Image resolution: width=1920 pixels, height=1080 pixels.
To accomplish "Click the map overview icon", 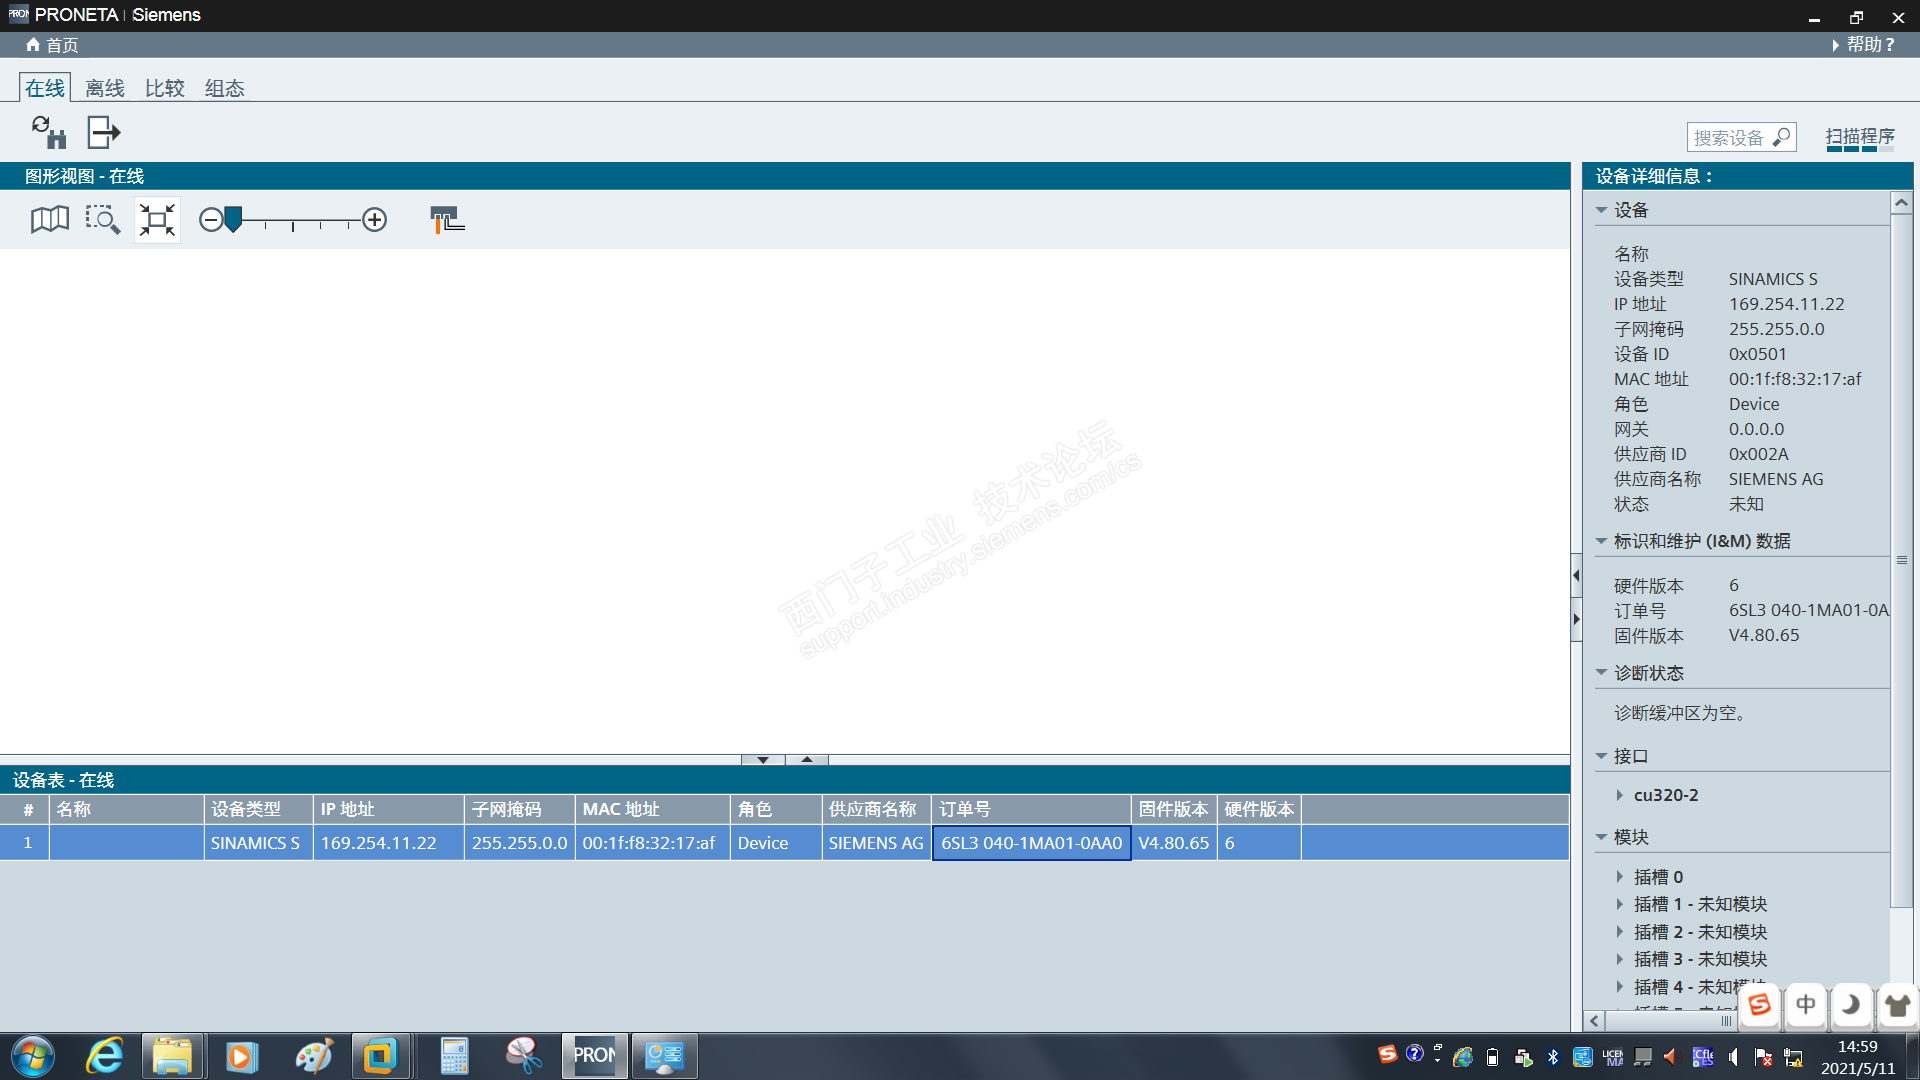I will pyautogui.click(x=50, y=220).
